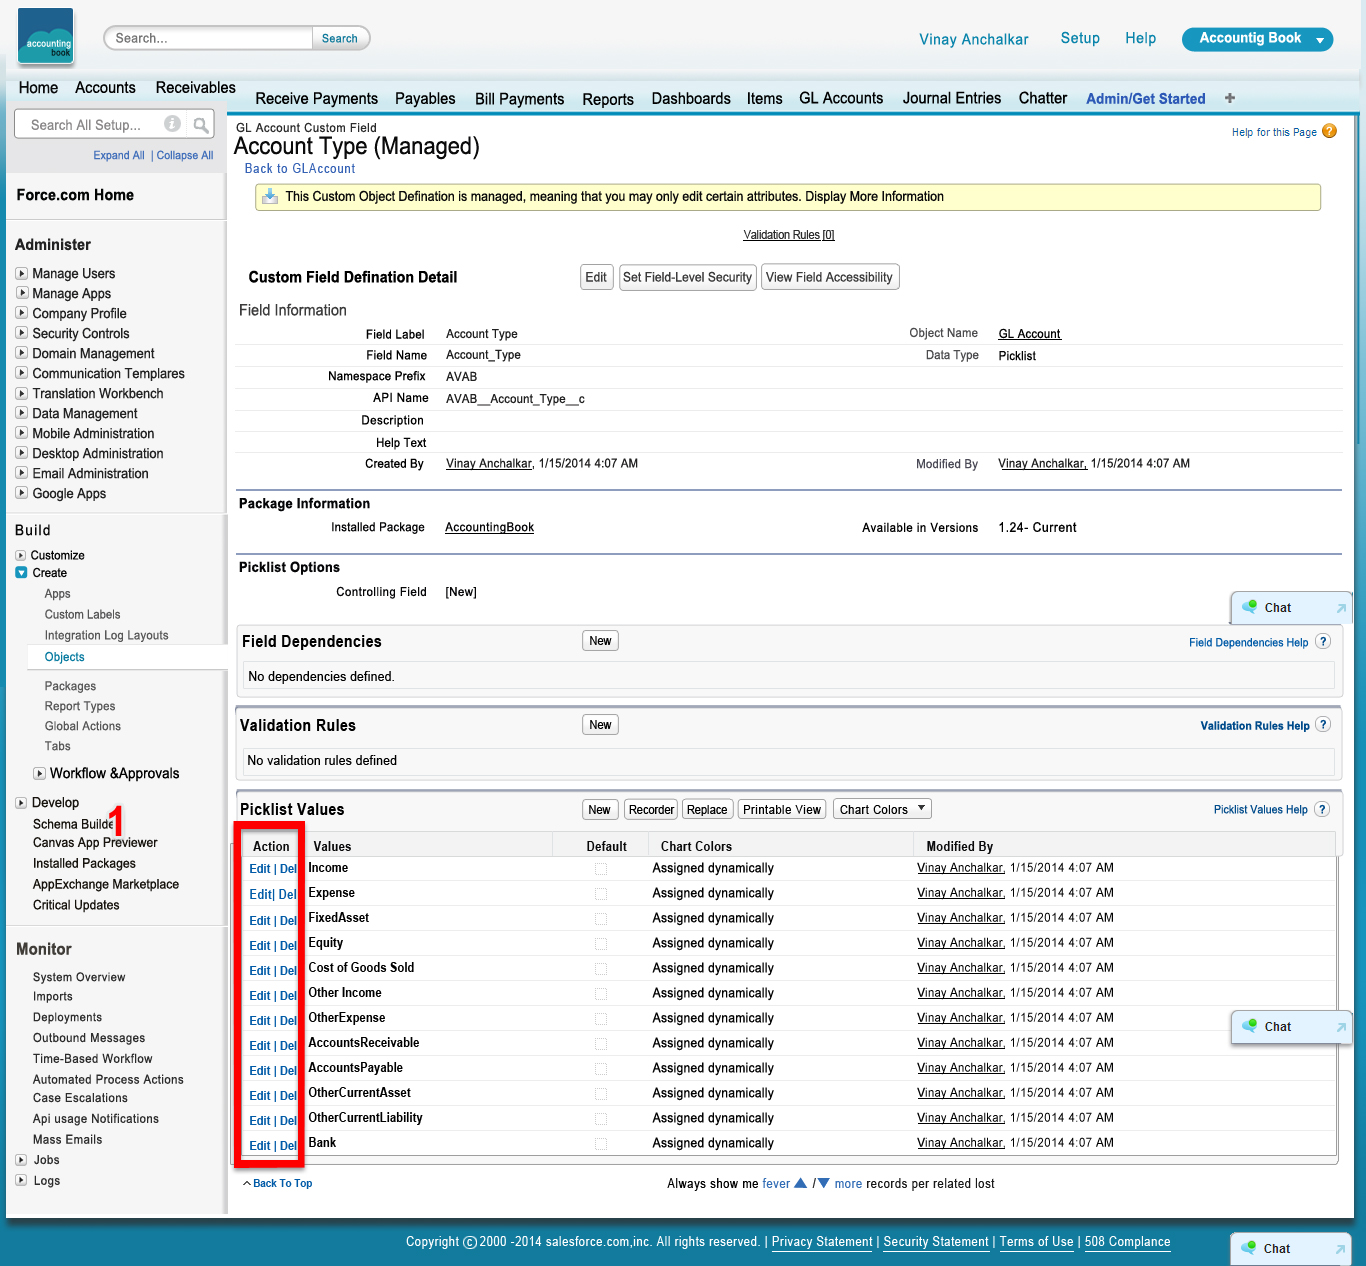This screenshot has width=1366, height=1266.
Task: Pop out the Chat widget near Picklist Options
Action: point(1341,608)
